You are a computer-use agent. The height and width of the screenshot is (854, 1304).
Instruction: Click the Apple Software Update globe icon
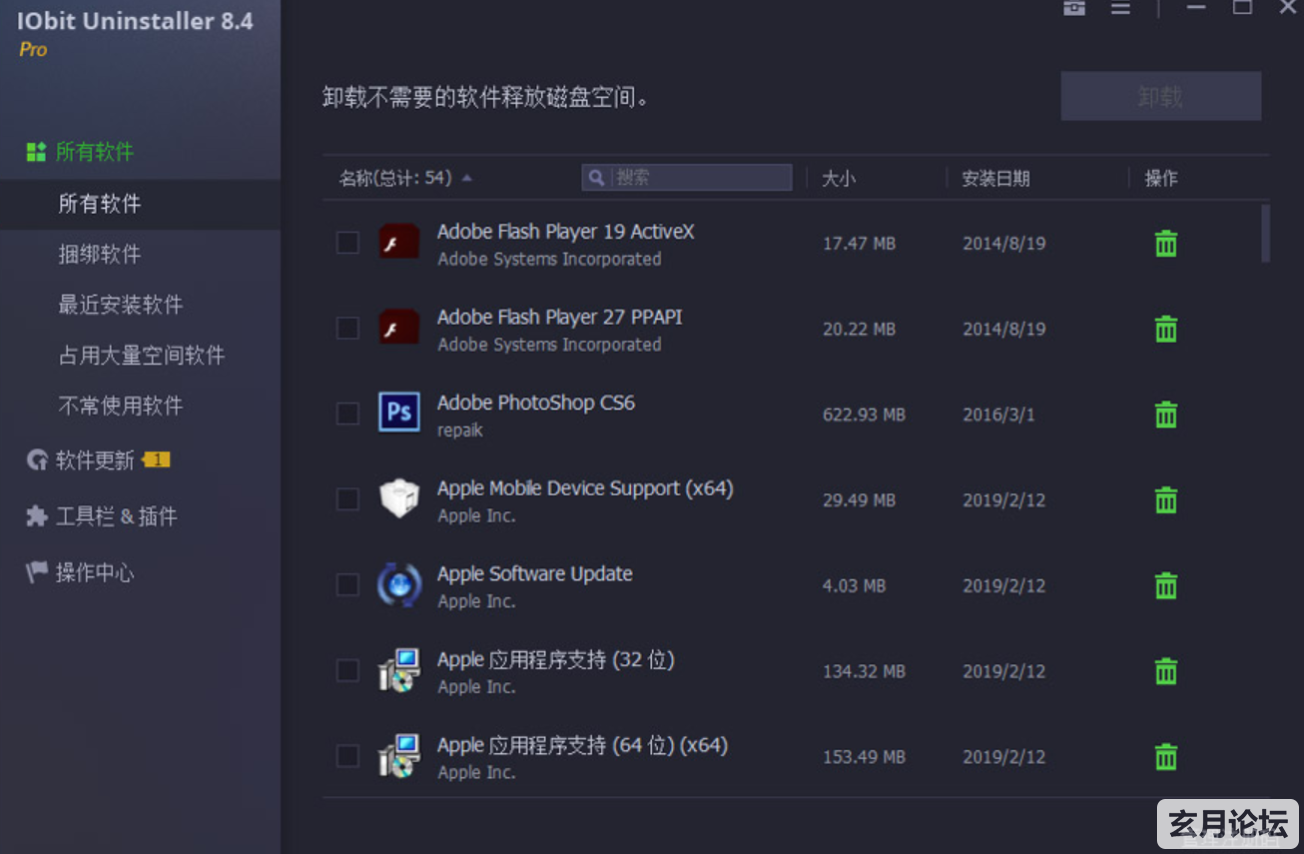[399, 584]
